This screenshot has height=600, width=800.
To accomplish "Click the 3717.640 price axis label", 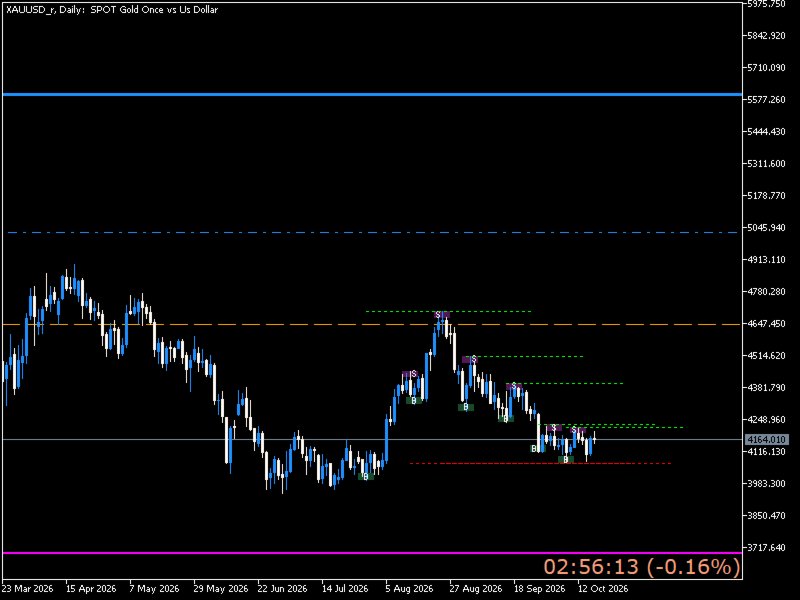I will [766, 547].
